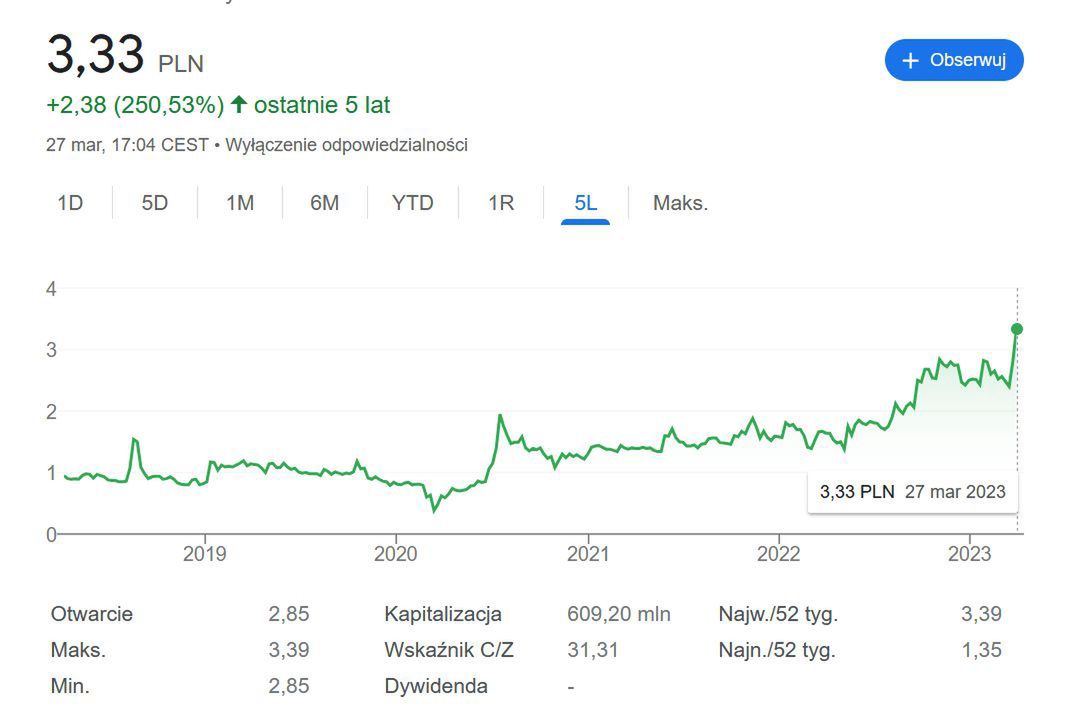Click the 3,33 PLN 27 mar 2023 tooltip
The width and height of the screenshot is (1080, 708).
tap(912, 491)
